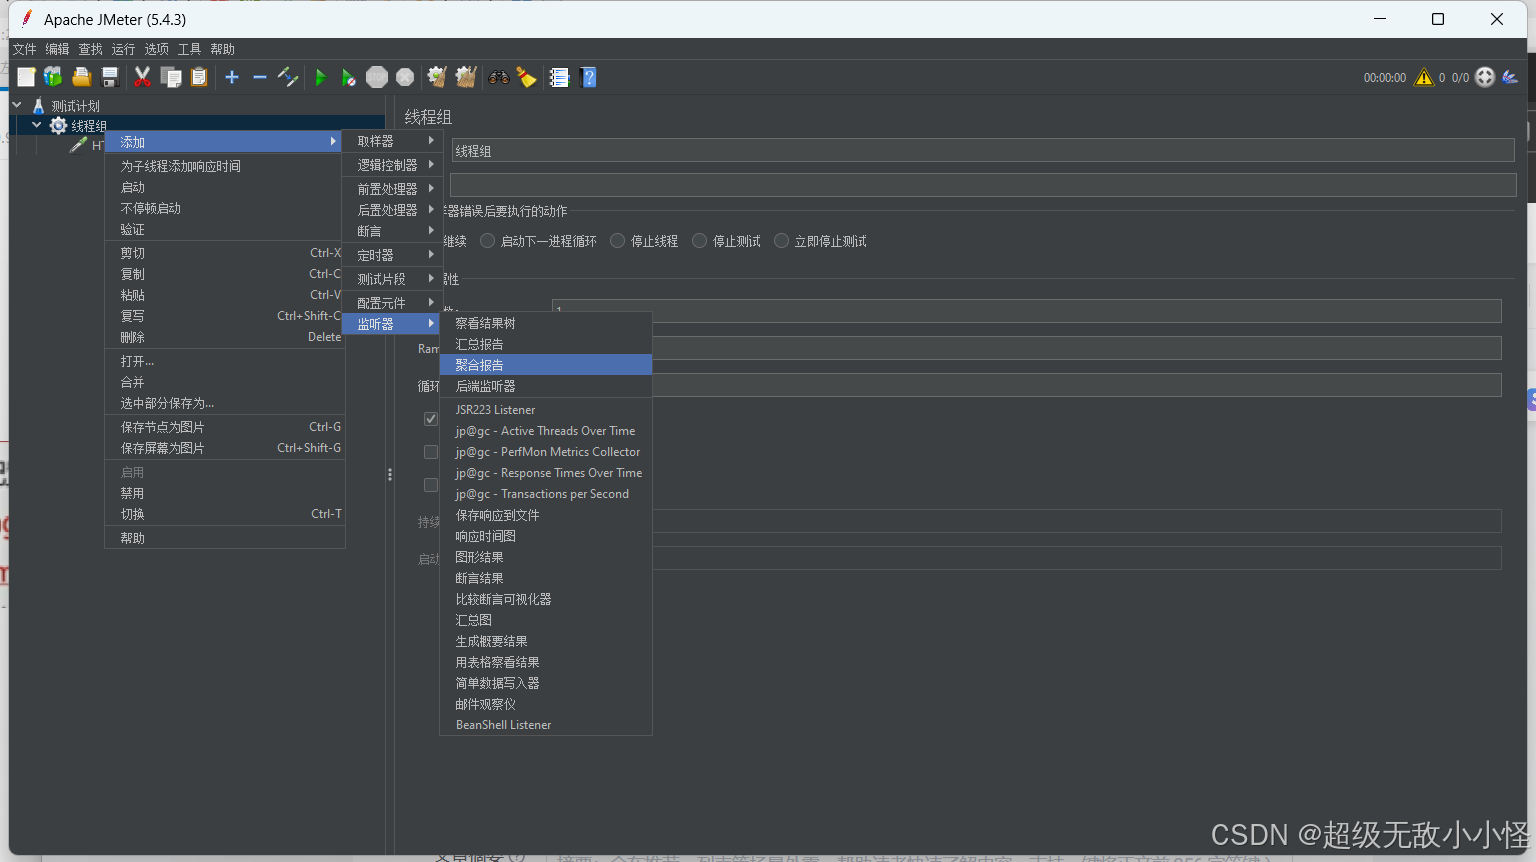Choose 汇总报告 listener
Screen dimensions: 1536x862
546,344
